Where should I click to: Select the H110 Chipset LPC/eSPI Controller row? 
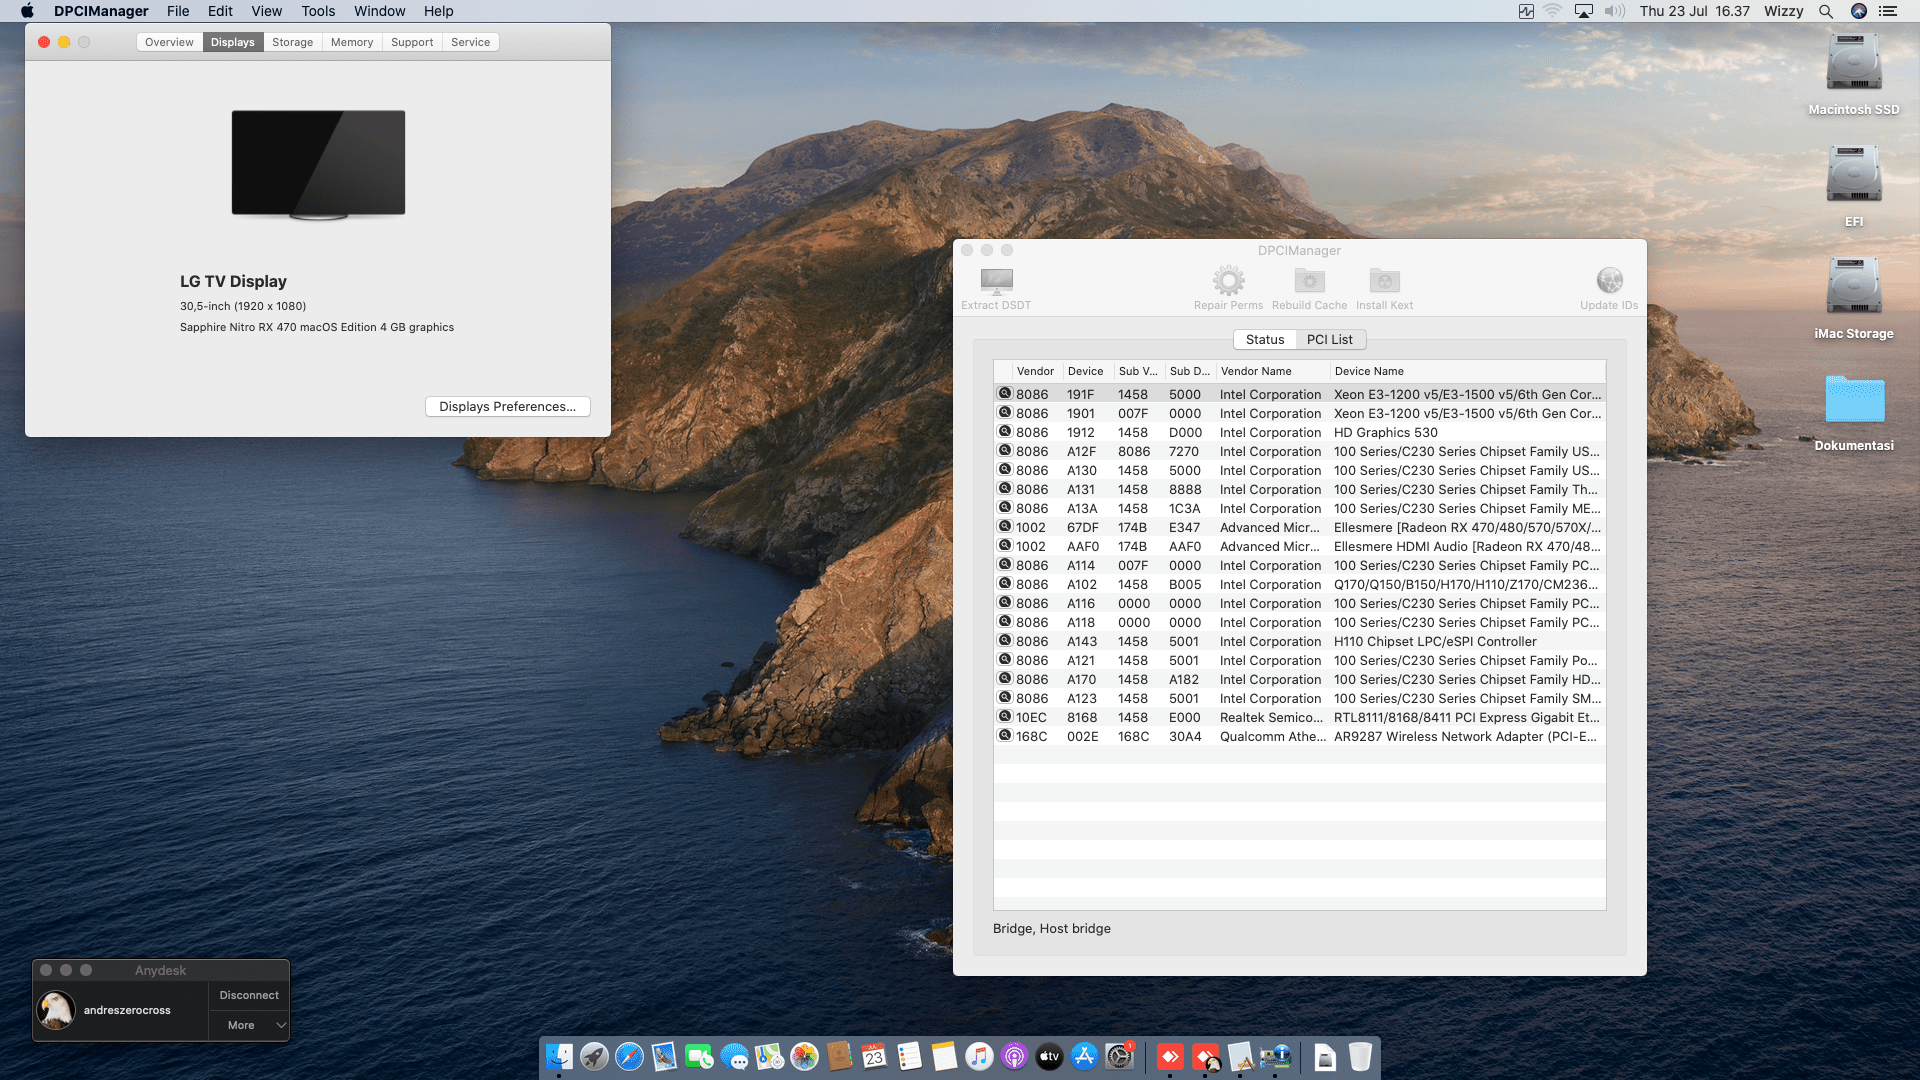tap(1300, 641)
